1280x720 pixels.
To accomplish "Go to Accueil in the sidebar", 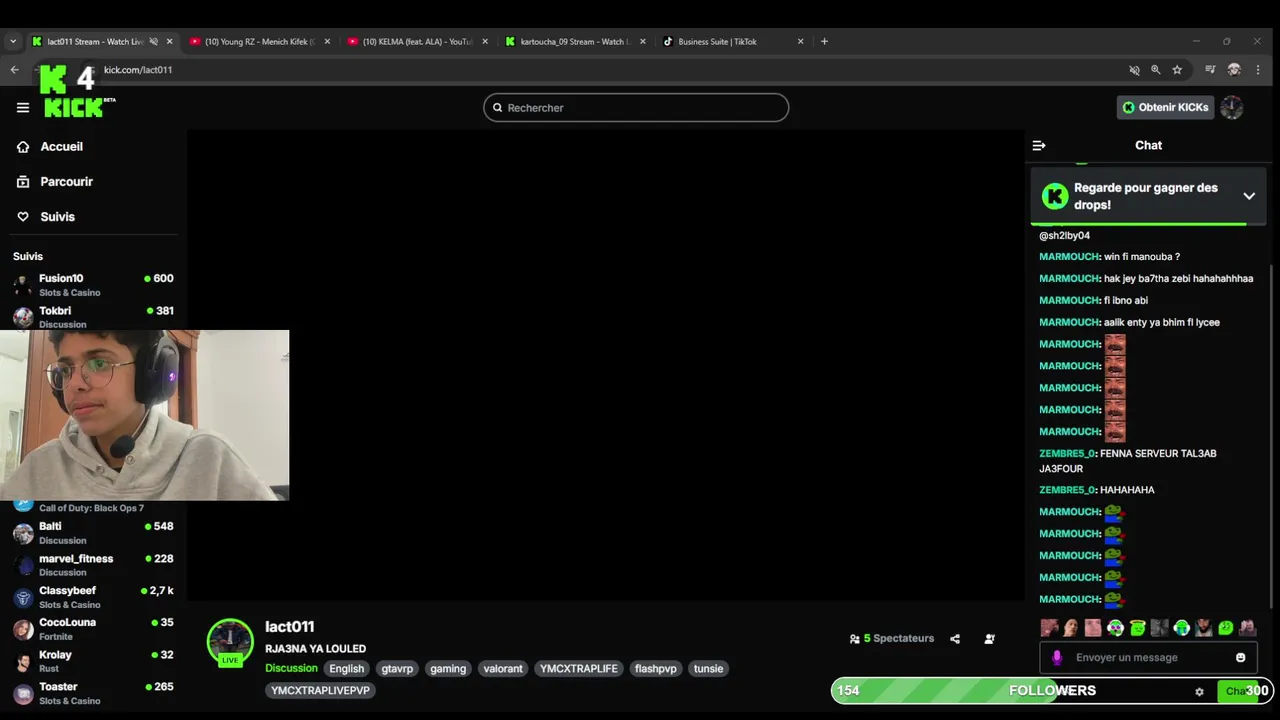I will (x=50, y=146).
